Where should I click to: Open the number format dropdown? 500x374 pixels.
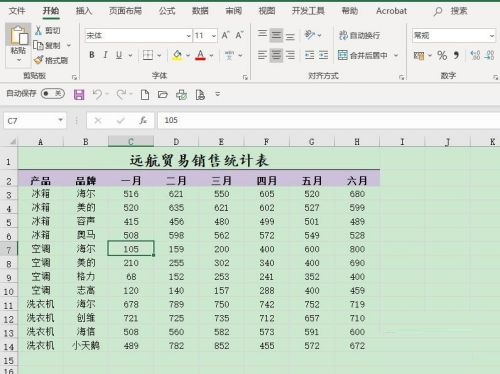[x=492, y=36]
